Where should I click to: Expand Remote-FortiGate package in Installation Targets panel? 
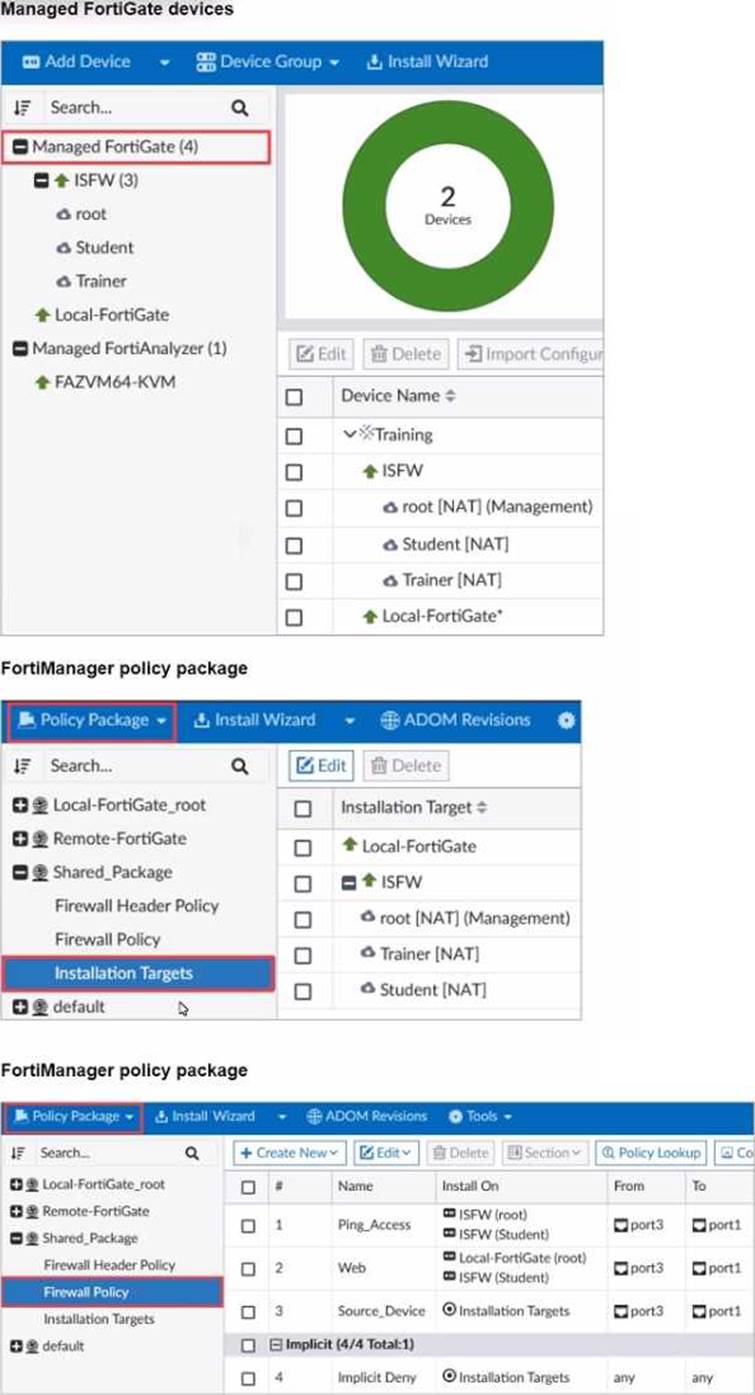(19, 839)
